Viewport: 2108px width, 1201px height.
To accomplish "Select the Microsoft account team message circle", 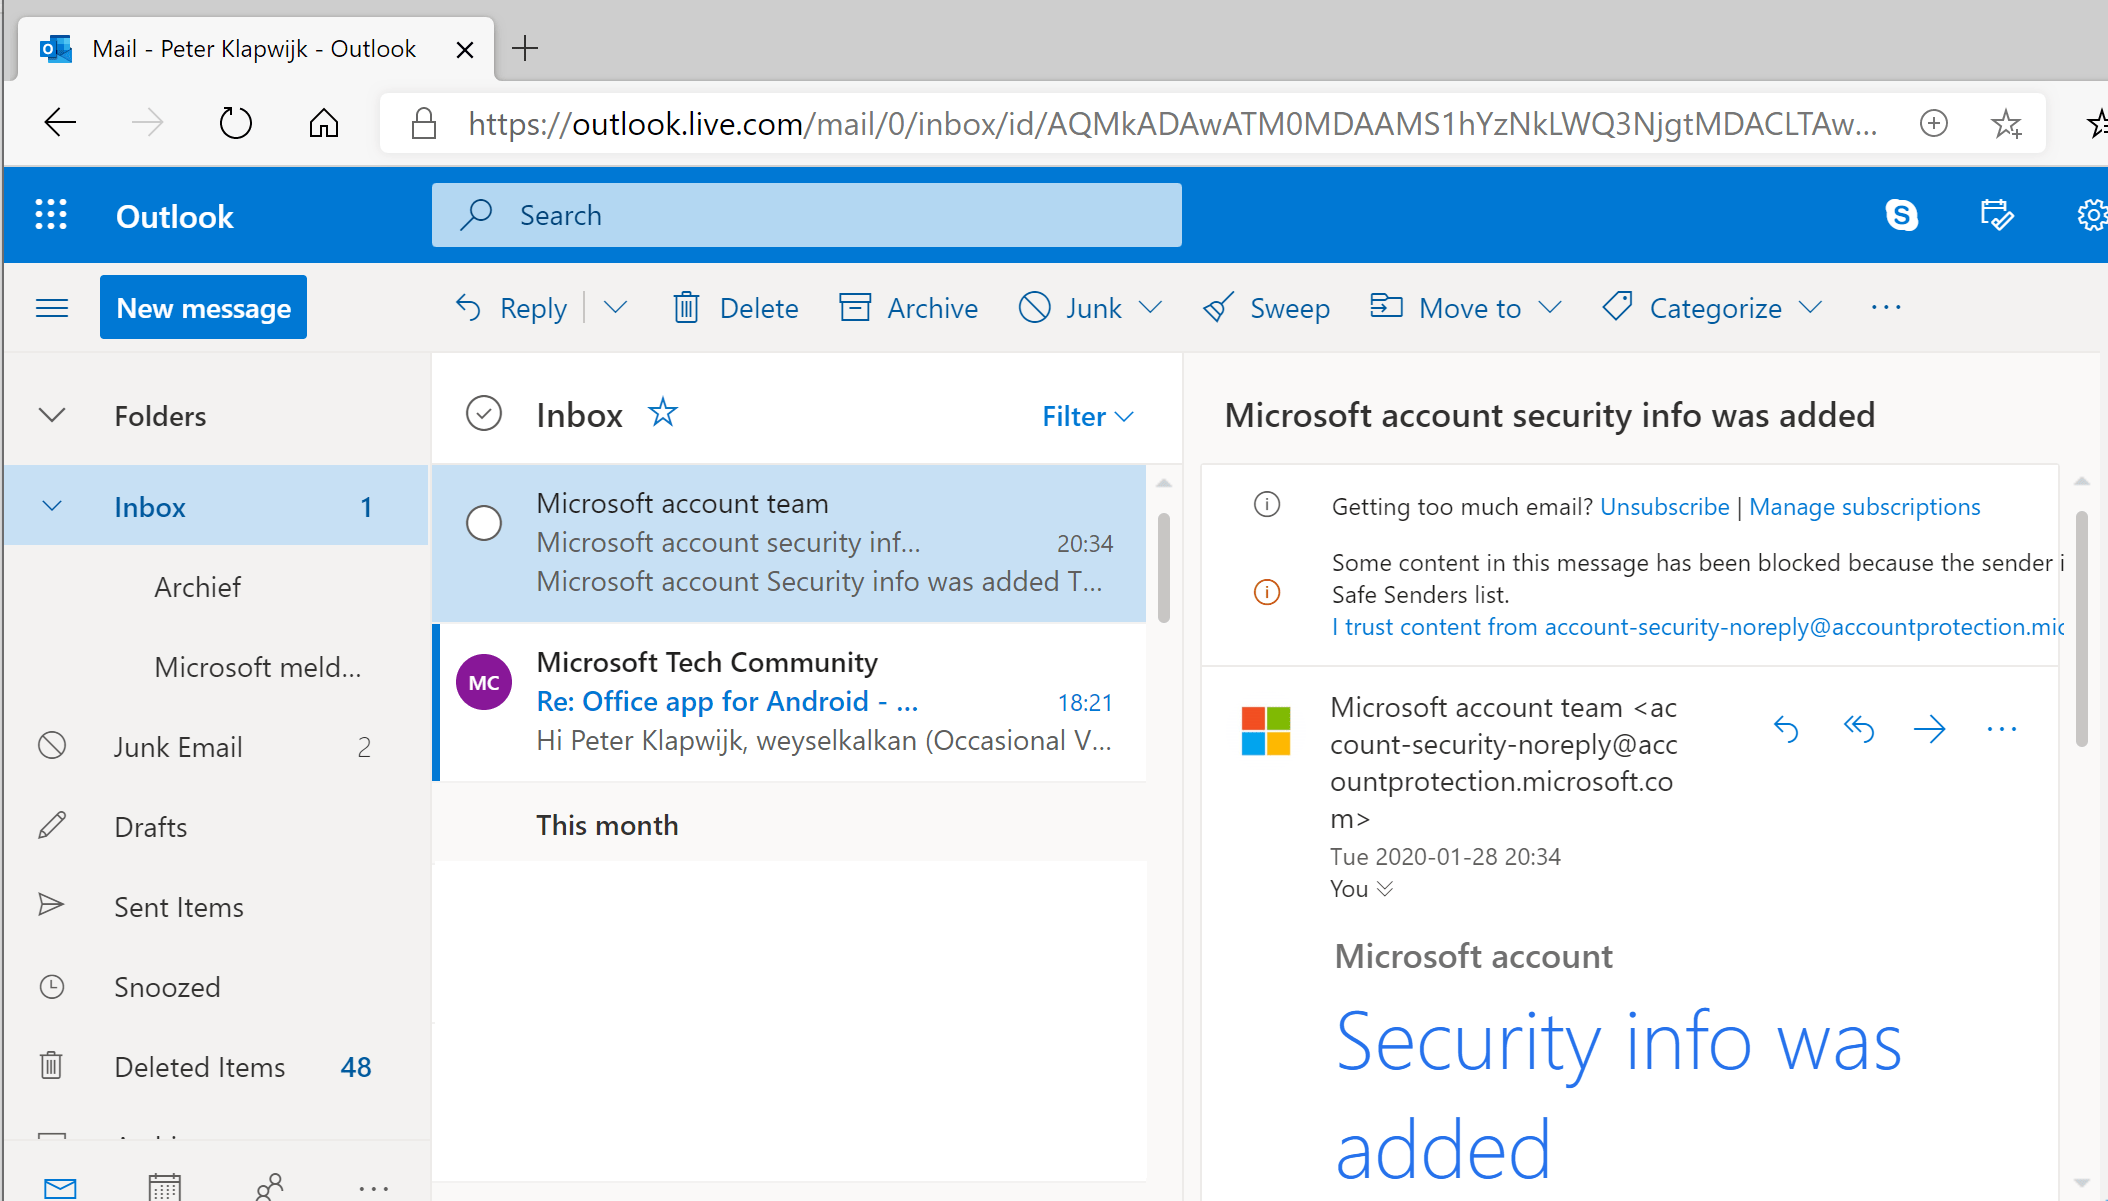I will click(484, 523).
